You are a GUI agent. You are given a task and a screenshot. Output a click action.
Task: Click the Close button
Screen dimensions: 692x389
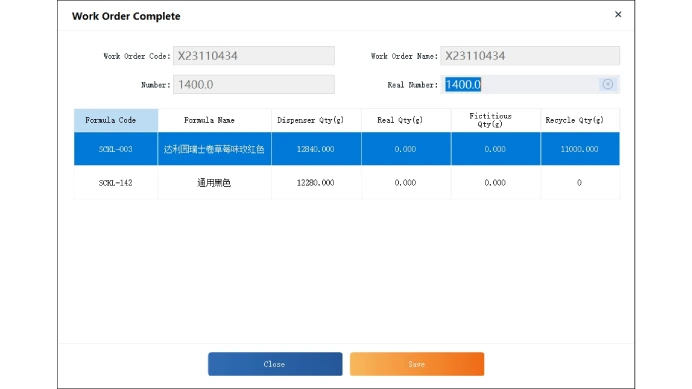pos(275,364)
